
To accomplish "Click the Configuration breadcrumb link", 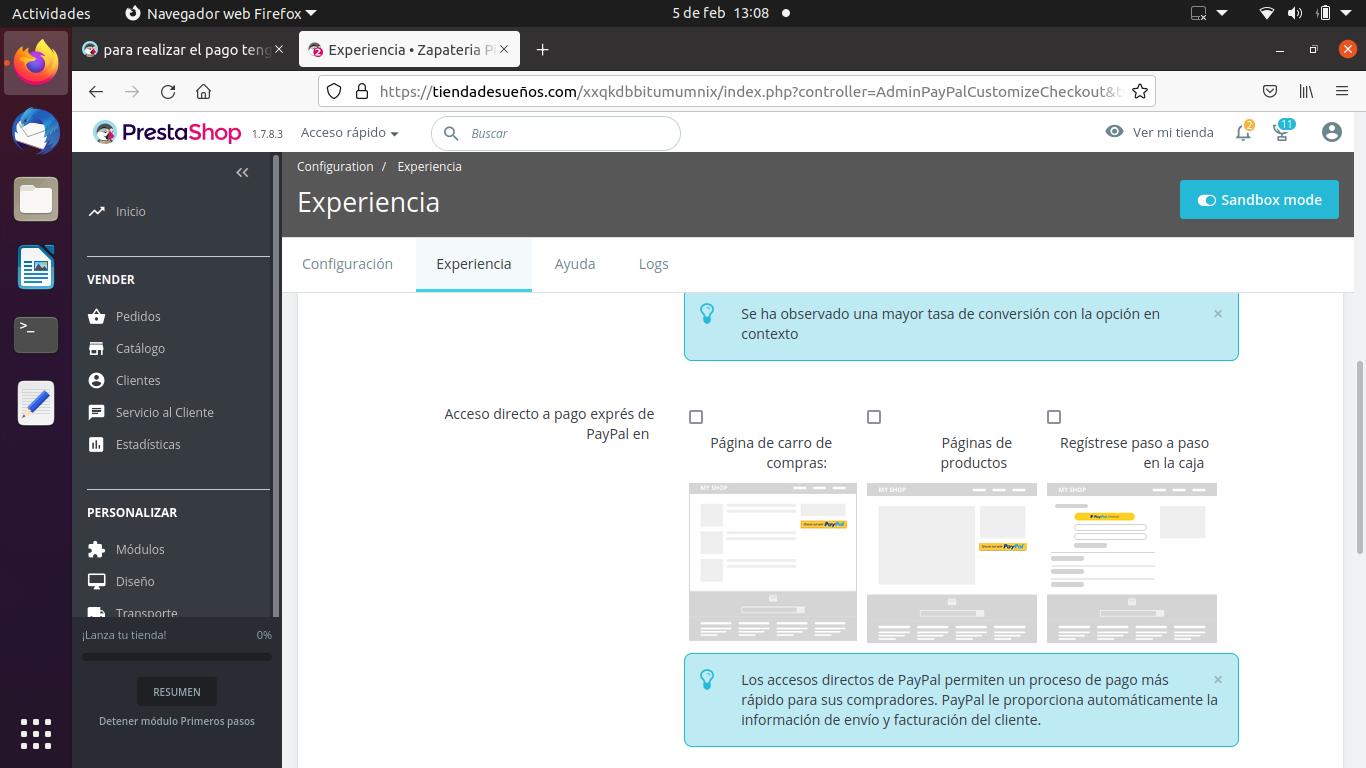I will 335,167.
